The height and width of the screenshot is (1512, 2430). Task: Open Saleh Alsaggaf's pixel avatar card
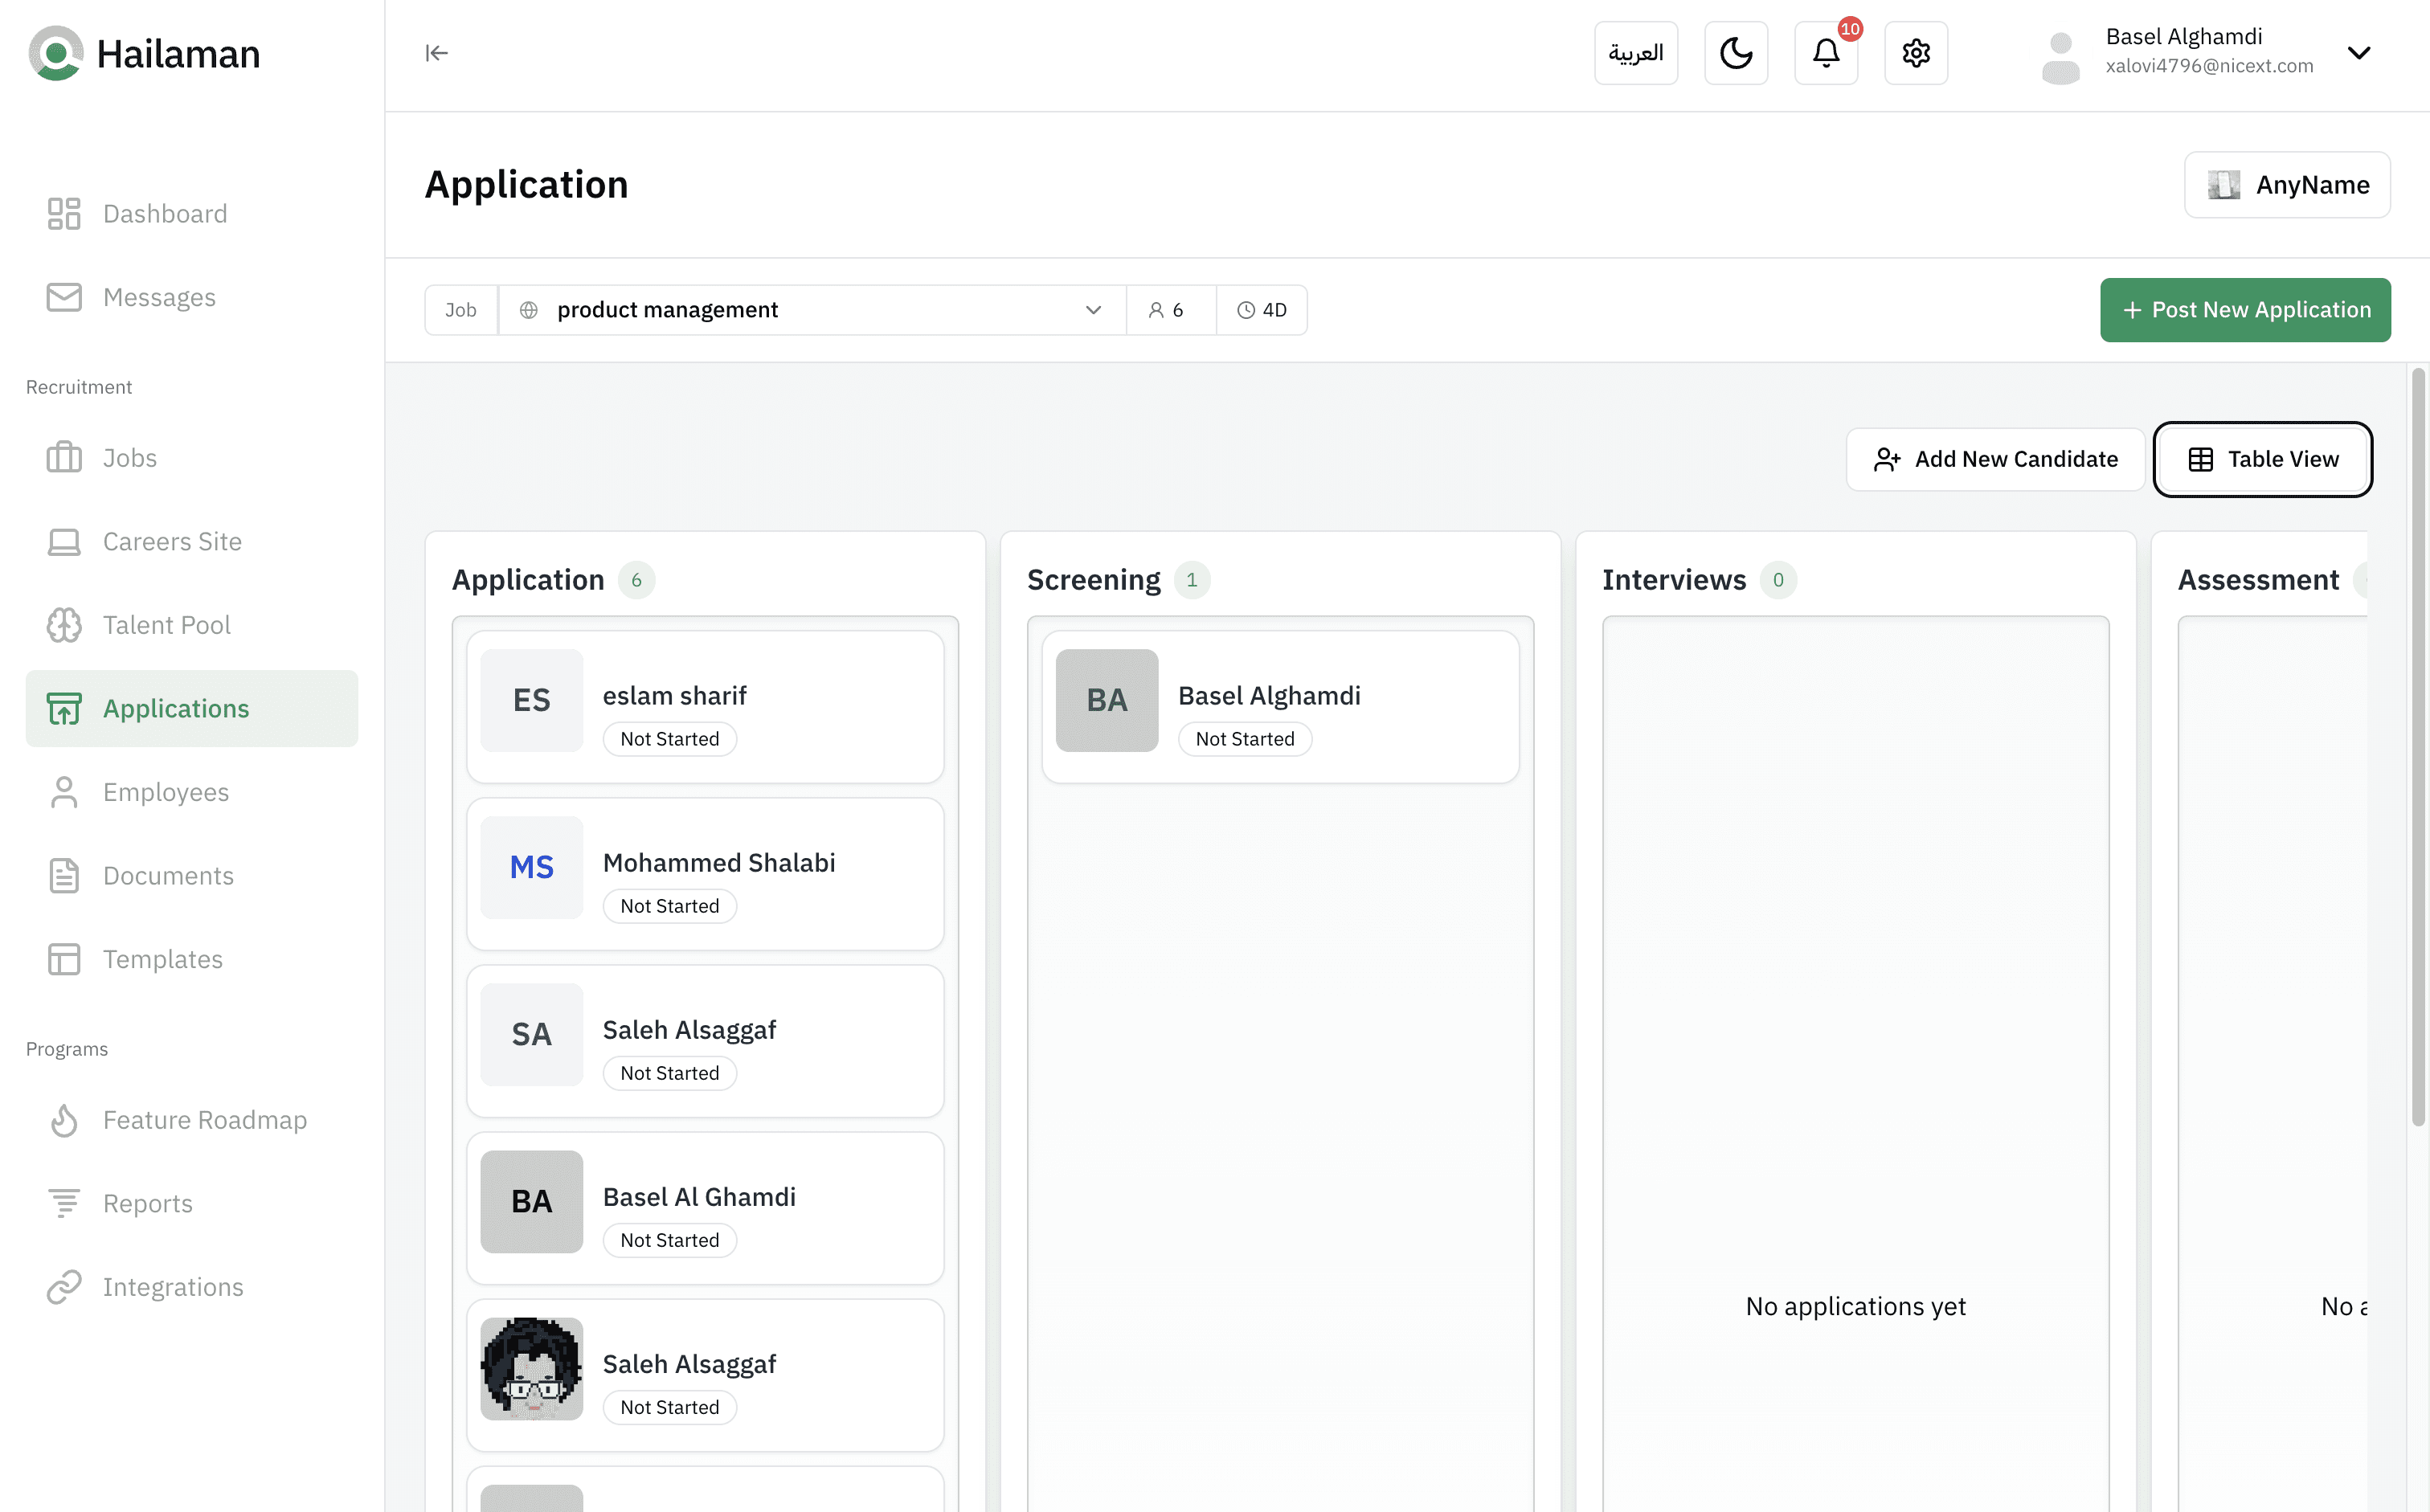pyautogui.click(x=704, y=1375)
